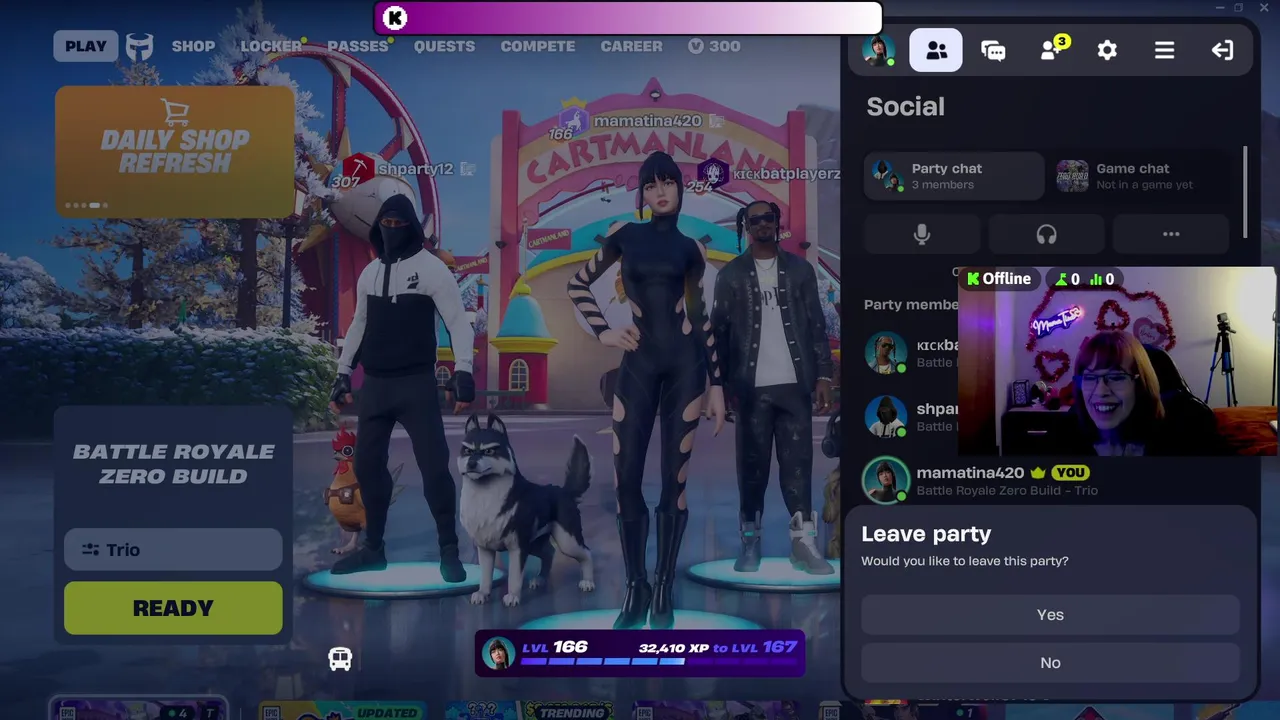This screenshot has width=1280, height=720.
Task: Click the helmet icon next to PLAY
Action: 140,47
